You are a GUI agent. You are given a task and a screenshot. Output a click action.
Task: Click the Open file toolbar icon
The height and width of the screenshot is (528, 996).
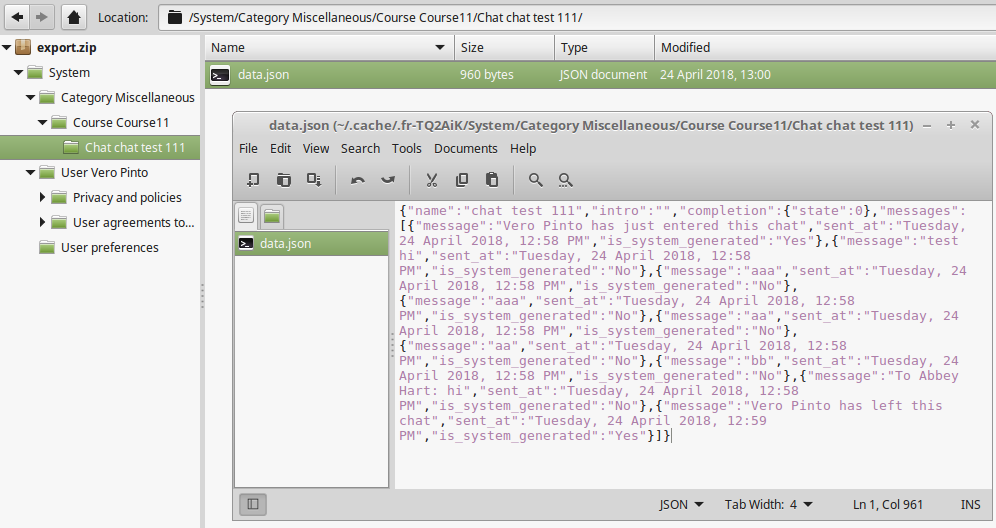[x=283, y=180]
